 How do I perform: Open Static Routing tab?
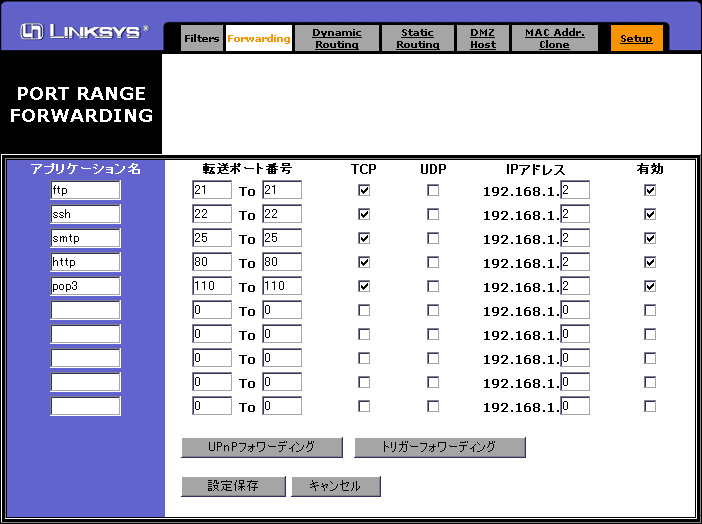tap(417, 39)
